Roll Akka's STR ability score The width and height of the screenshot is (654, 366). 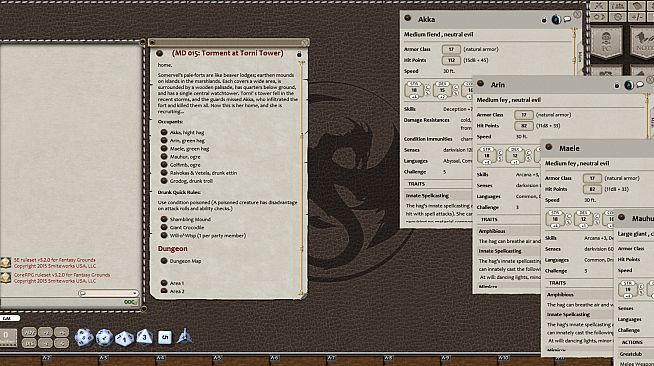click(x=414, y=90)
